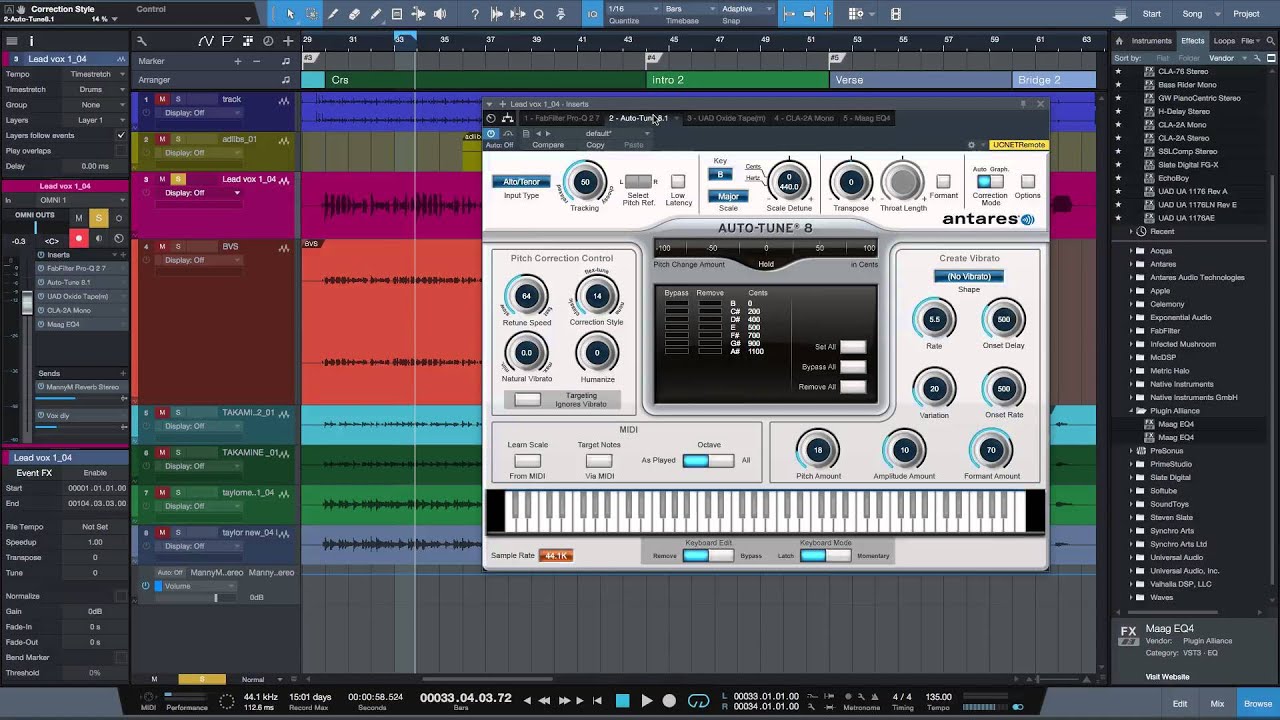
Task: Open the Scale Major selector
Action: [x=728, y=196]
